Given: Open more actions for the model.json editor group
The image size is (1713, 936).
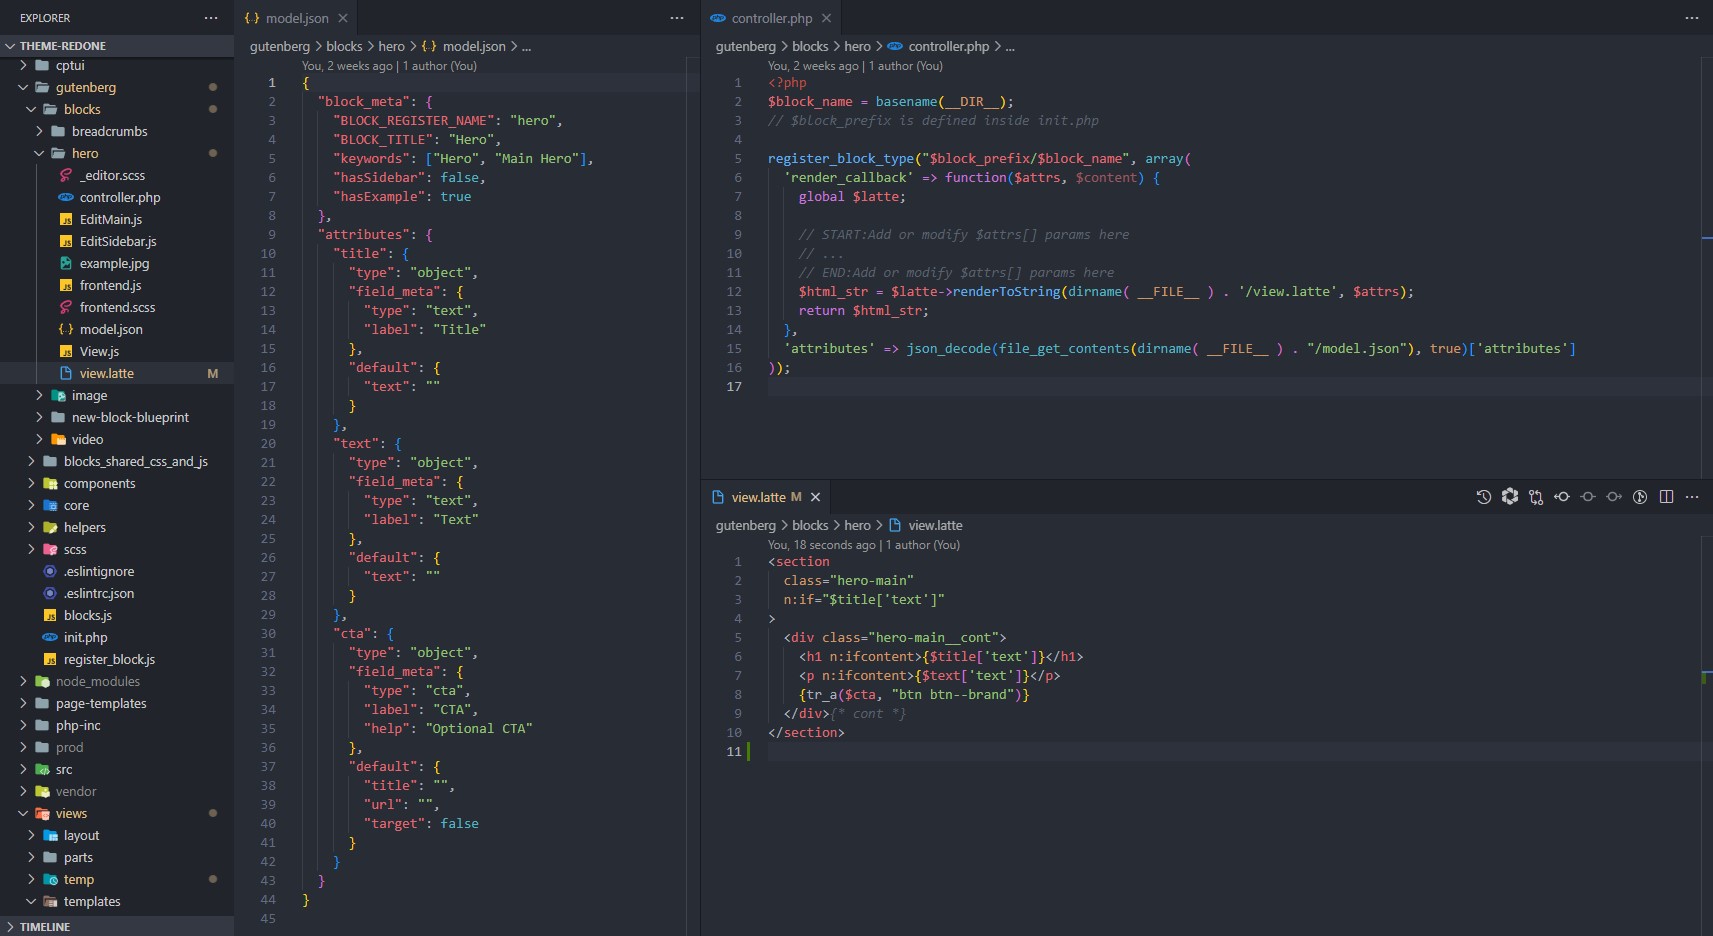Looking at the screenshot, I should [x=677, y=17].
